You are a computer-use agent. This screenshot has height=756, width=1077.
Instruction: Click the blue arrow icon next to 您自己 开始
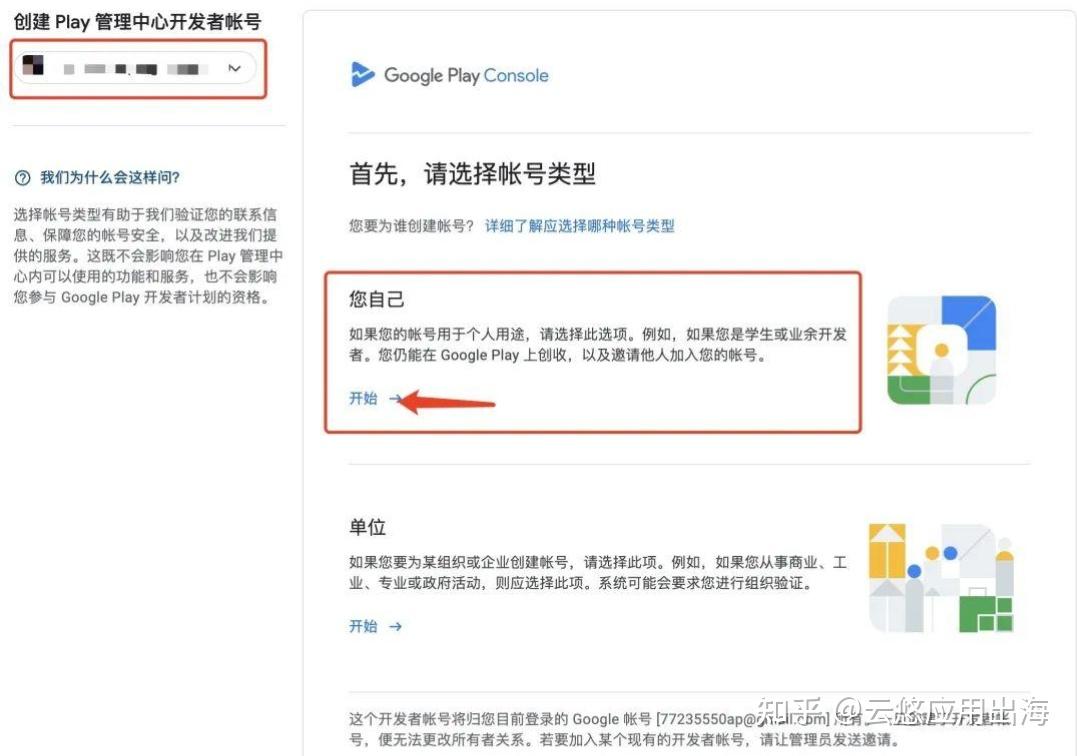394,399
